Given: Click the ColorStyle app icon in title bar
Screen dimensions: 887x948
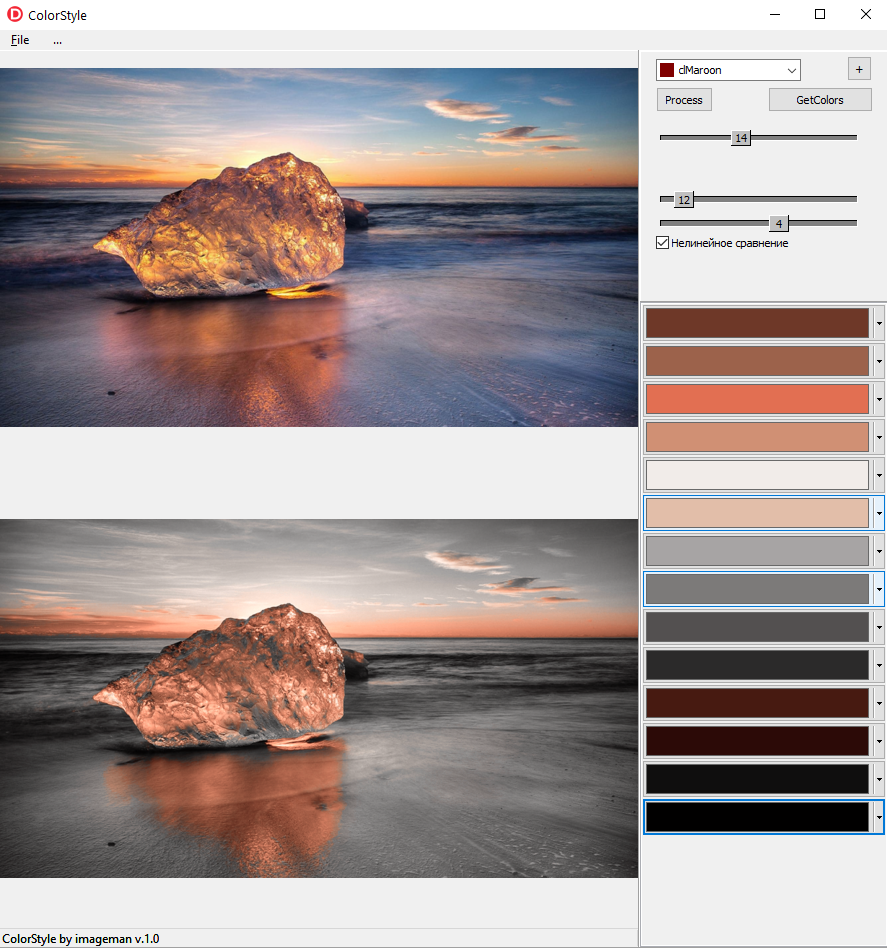Looking at the screenshot, I should tap(15, 15).
